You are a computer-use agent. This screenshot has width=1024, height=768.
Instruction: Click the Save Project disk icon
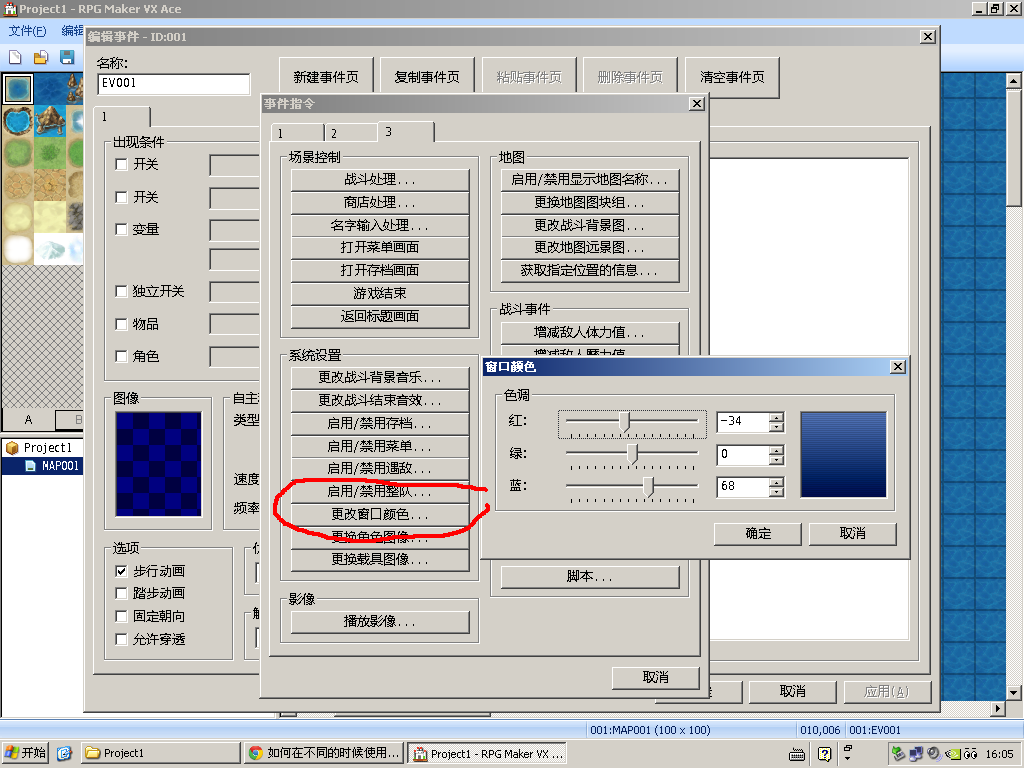tap(67, 57)
